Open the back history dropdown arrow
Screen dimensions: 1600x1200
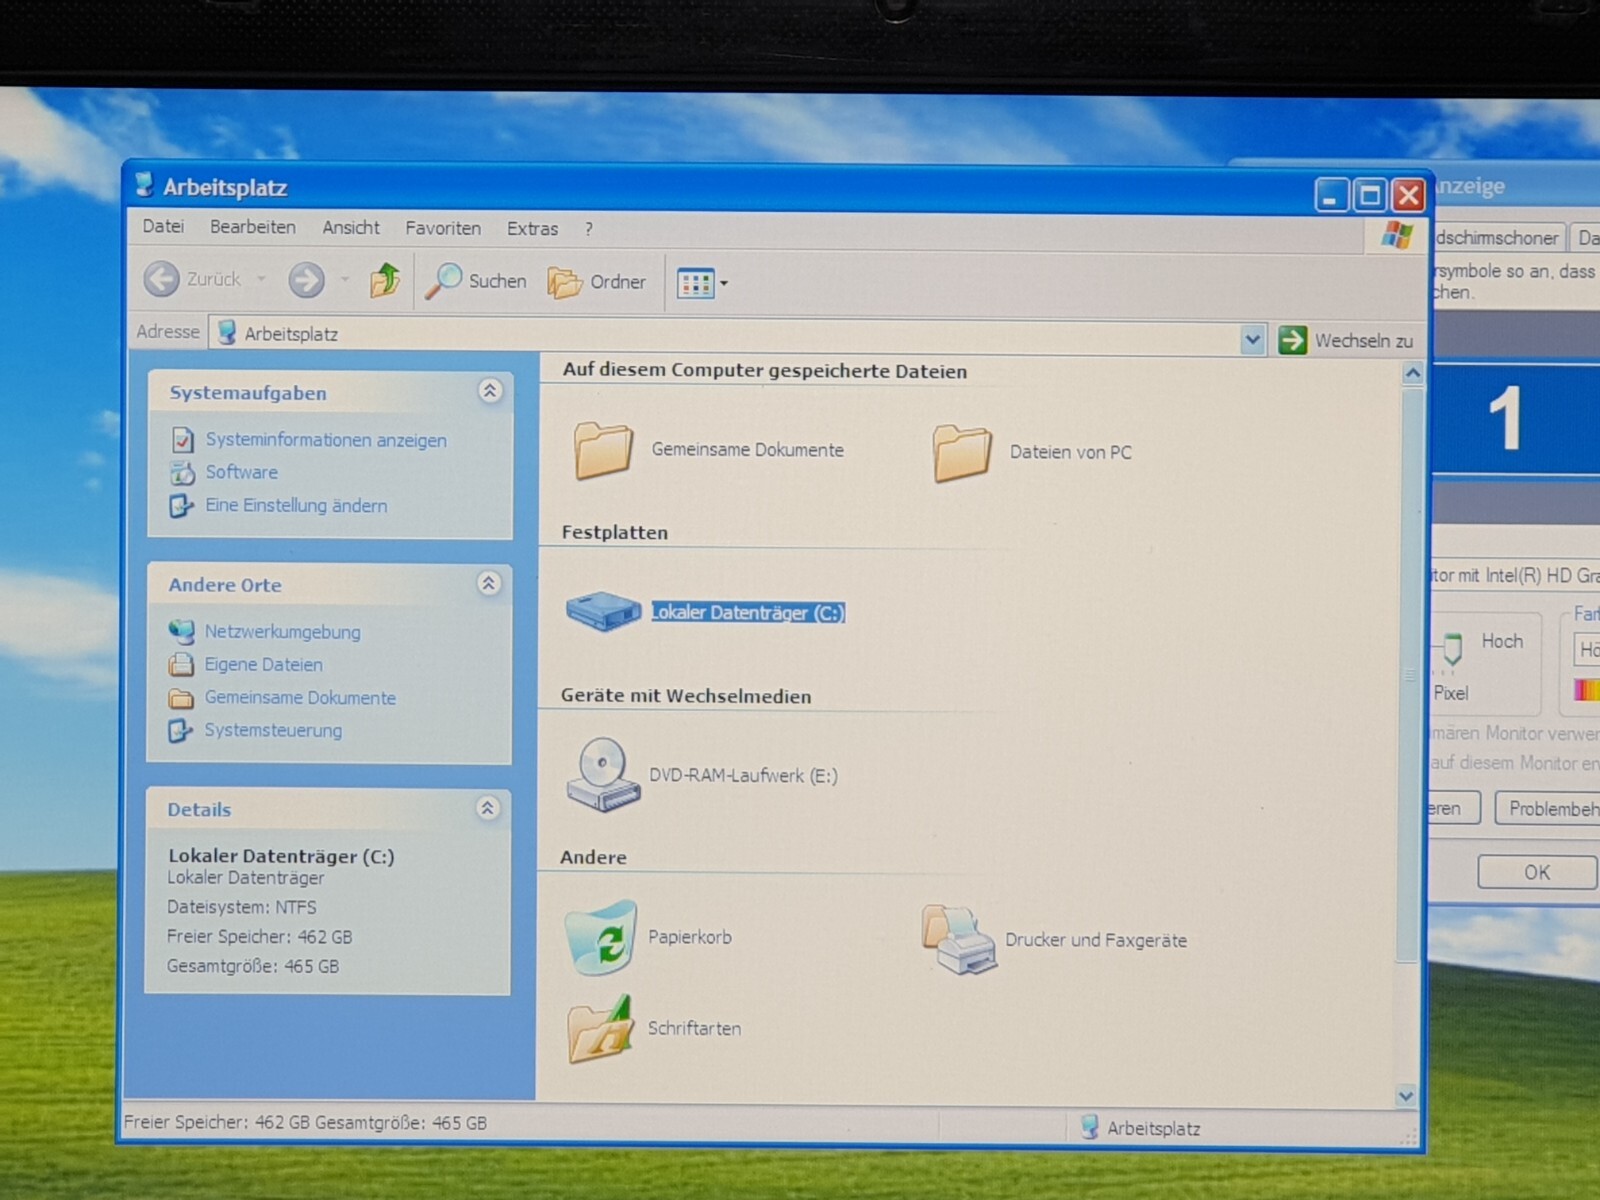[261, 279]
